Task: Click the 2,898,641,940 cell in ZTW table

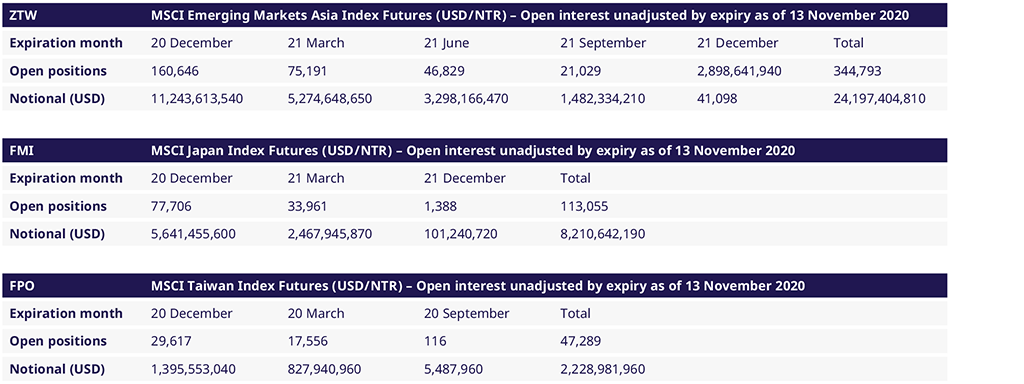Action: pyautogui.click(x=739, y=71)
